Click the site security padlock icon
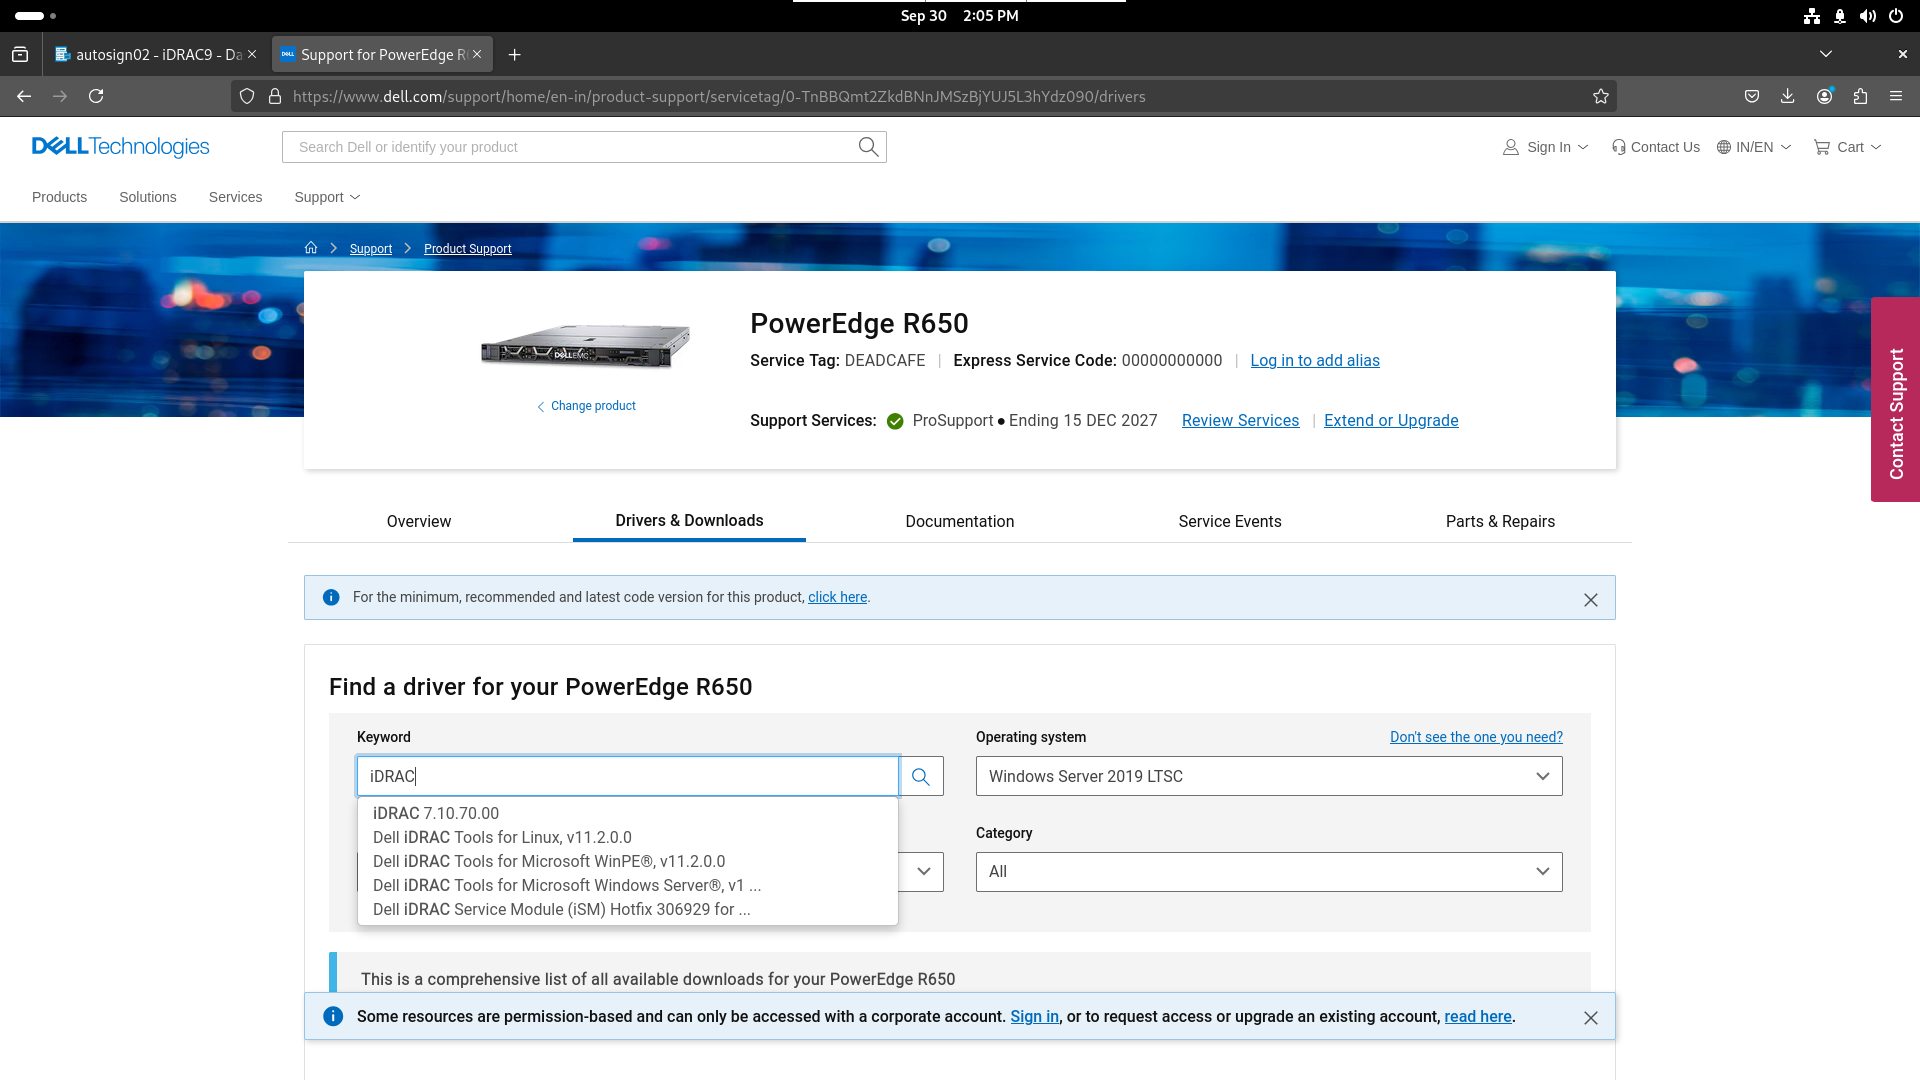The height and width of the screenshot is (1080, 1920). (x=275, y=96)
